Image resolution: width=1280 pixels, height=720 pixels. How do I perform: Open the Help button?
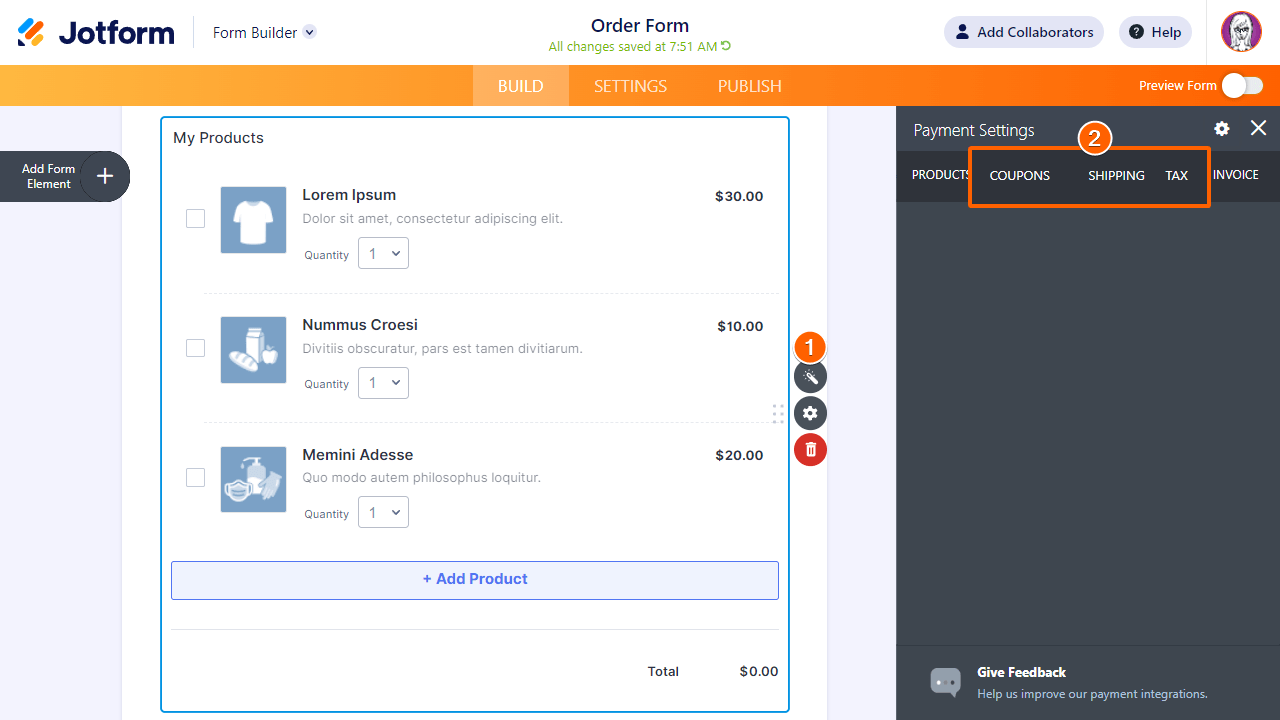point(1155,32)
